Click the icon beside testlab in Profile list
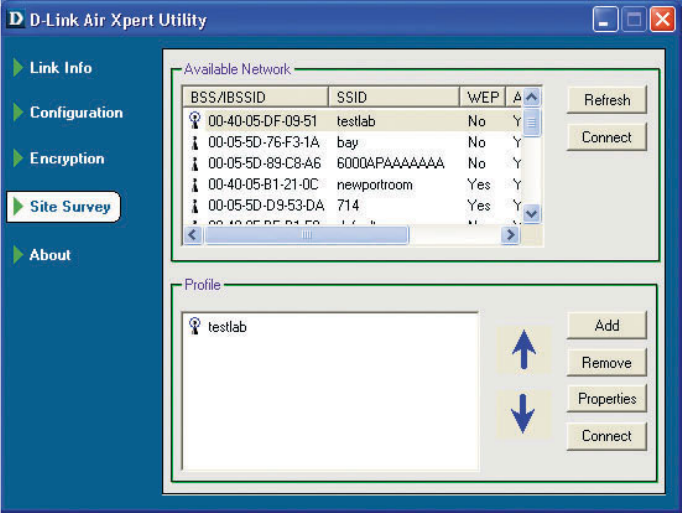Screen dimensions: 682x513 tap(194, 326)
